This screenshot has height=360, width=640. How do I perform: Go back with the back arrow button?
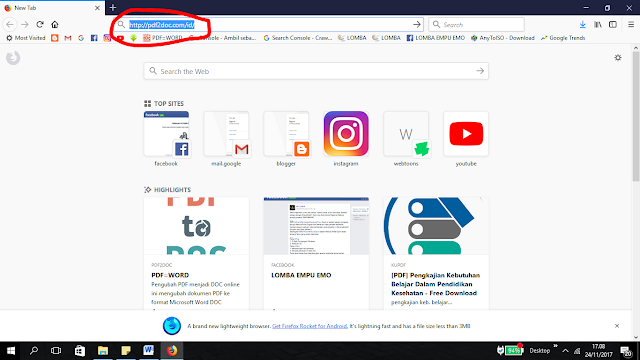click(x=10, y=24)
